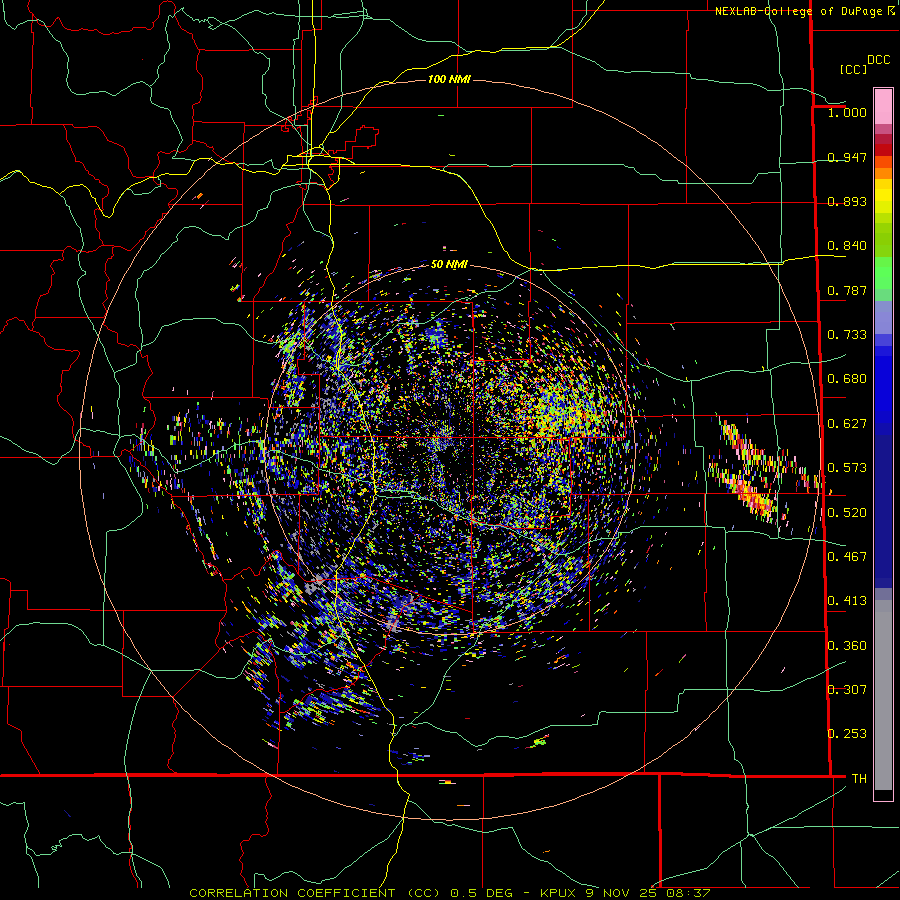Viewport: 900px width, 900px height.
Task: Click the 1.000 value on color scale
Action: 847,112
